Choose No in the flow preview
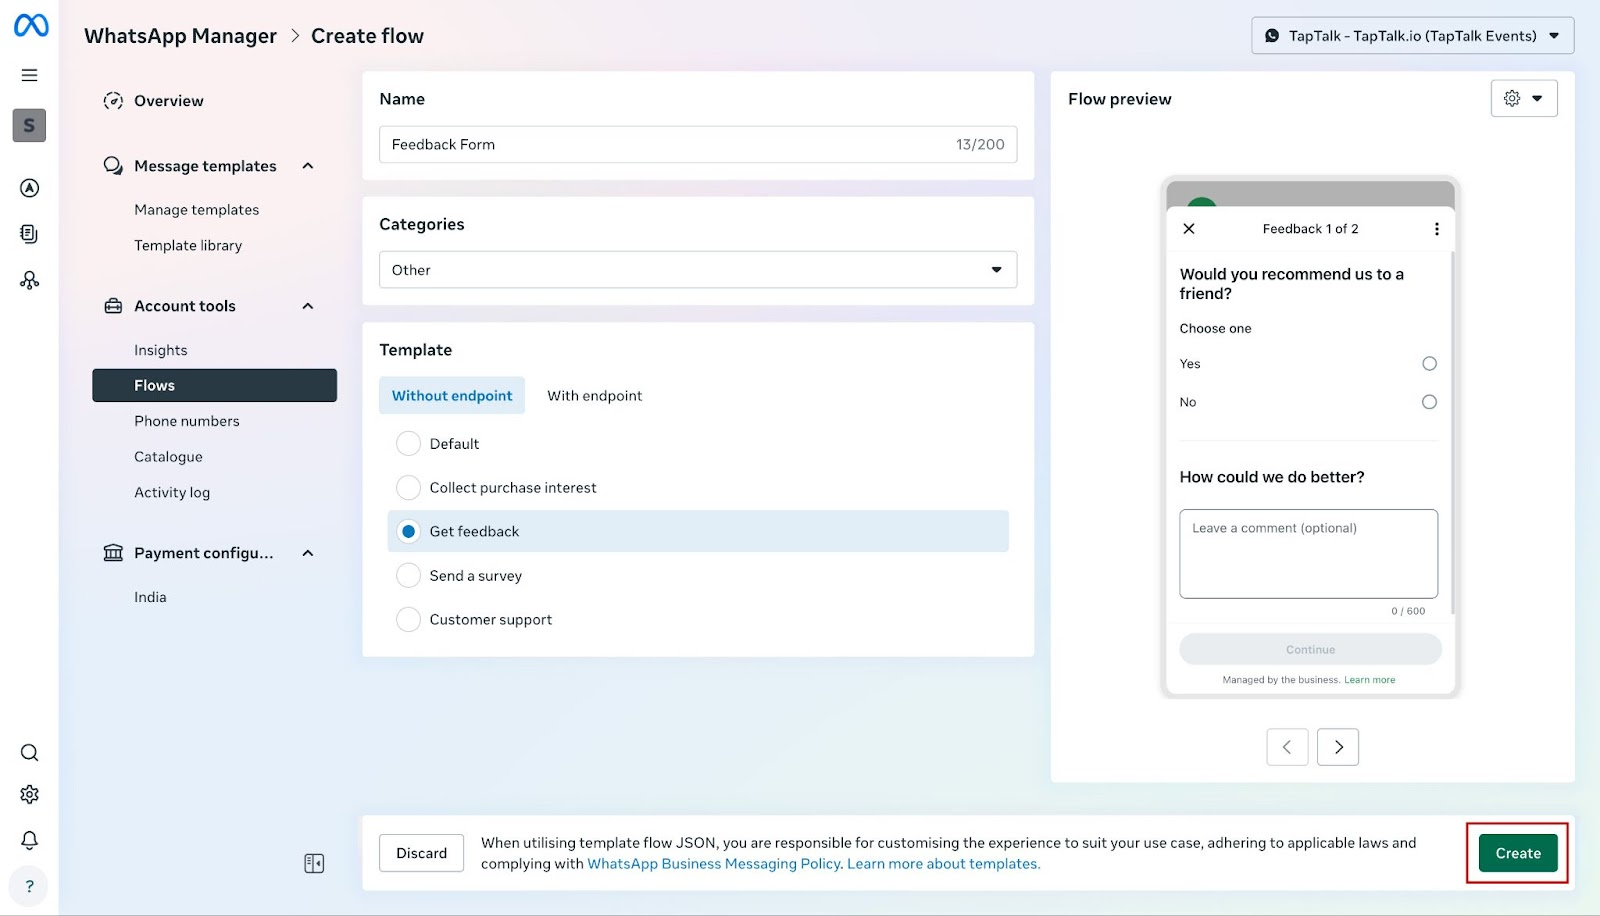Screen dimensions: 1600x916 (x=1429, y=402)
